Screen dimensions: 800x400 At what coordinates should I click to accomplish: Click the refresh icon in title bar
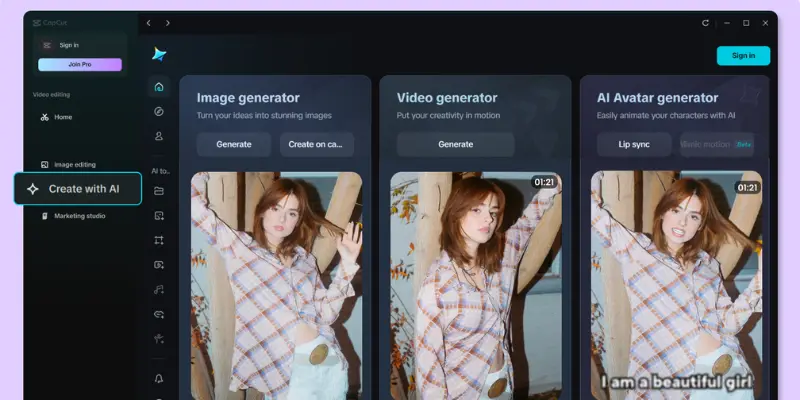coord(706,23)
